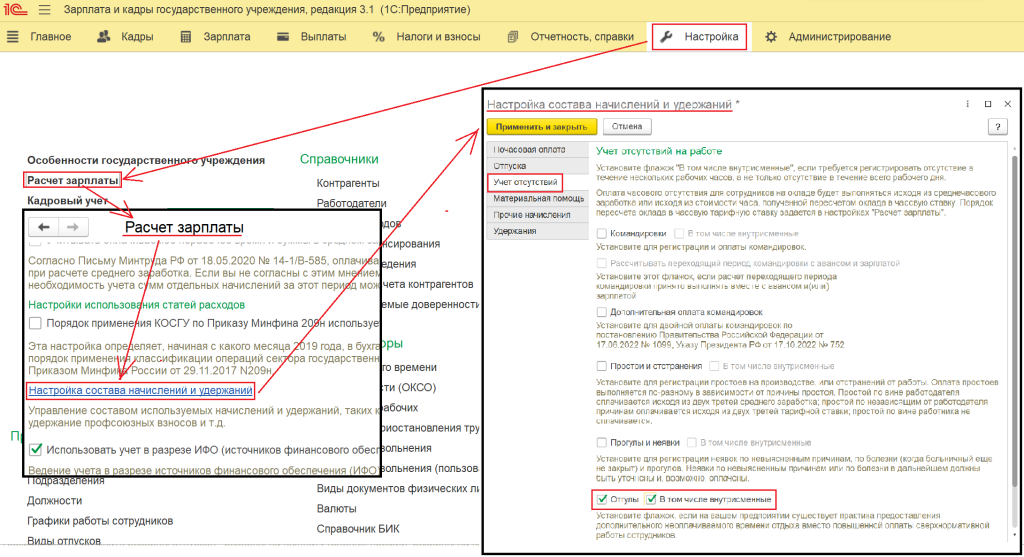Viewport: 1024px width, 557px height.
Task: Open help with the question mark button
Action: click(x=997, y=127)
